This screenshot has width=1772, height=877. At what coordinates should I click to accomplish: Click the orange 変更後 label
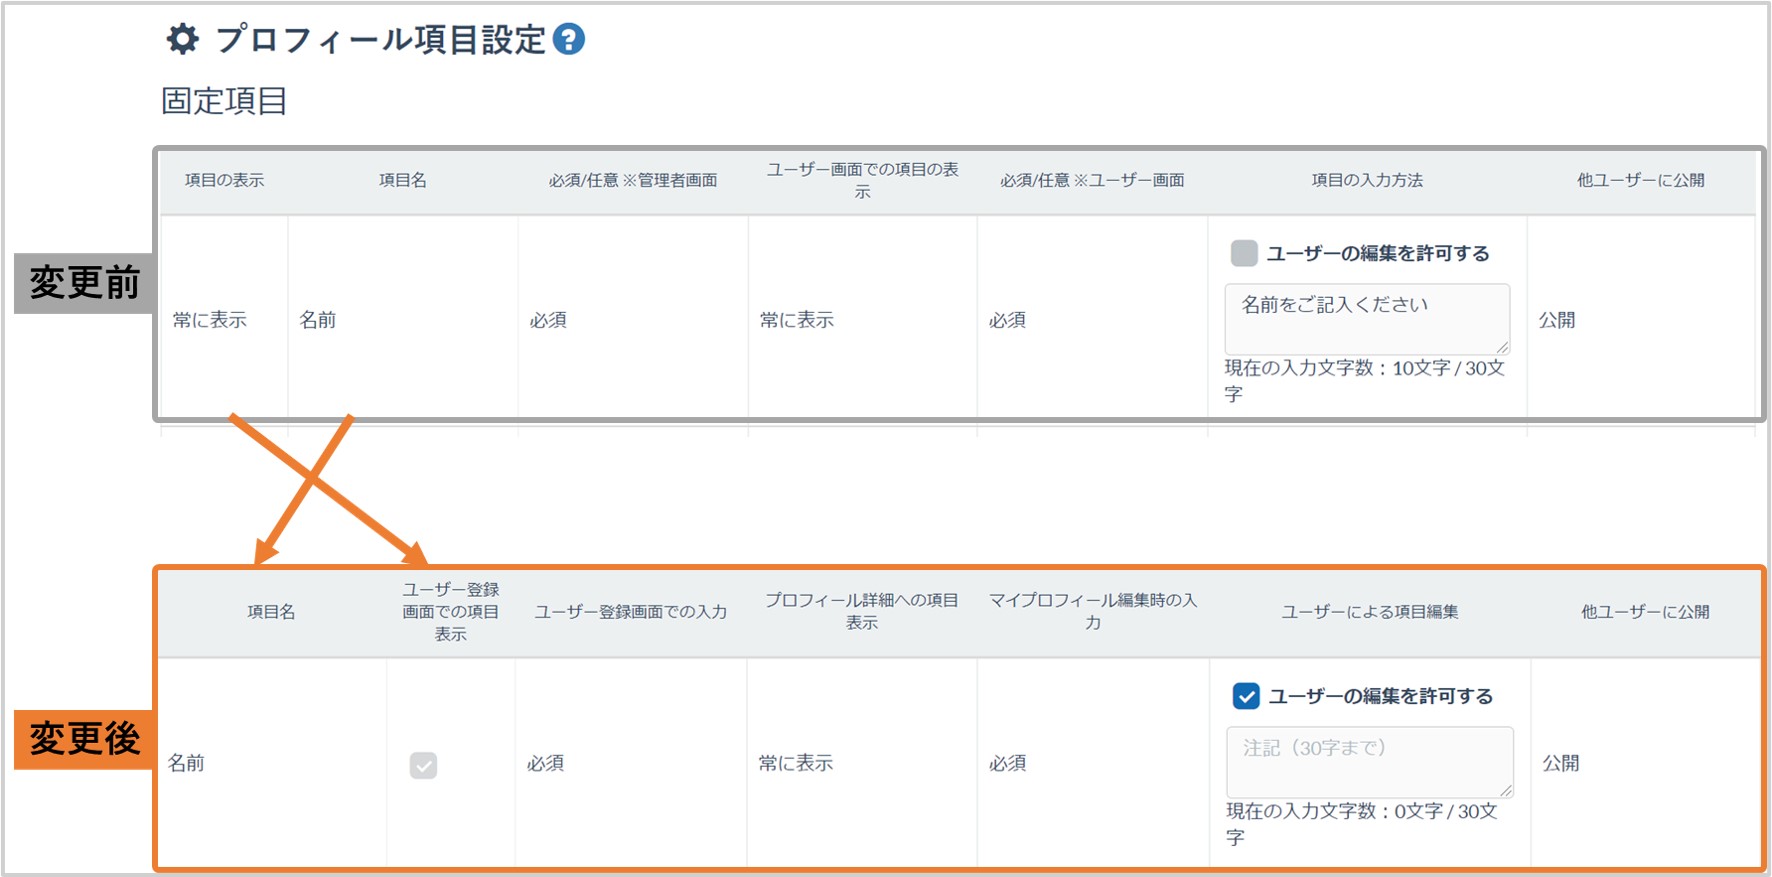click(x=84, y=739)
